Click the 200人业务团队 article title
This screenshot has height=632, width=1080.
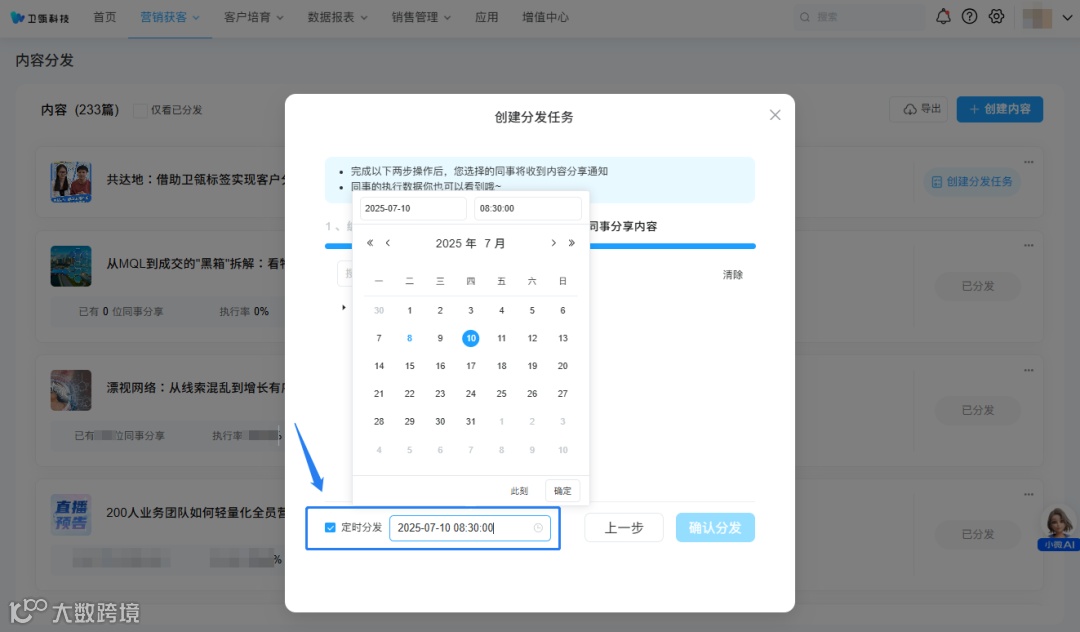[x=196, y=512]
